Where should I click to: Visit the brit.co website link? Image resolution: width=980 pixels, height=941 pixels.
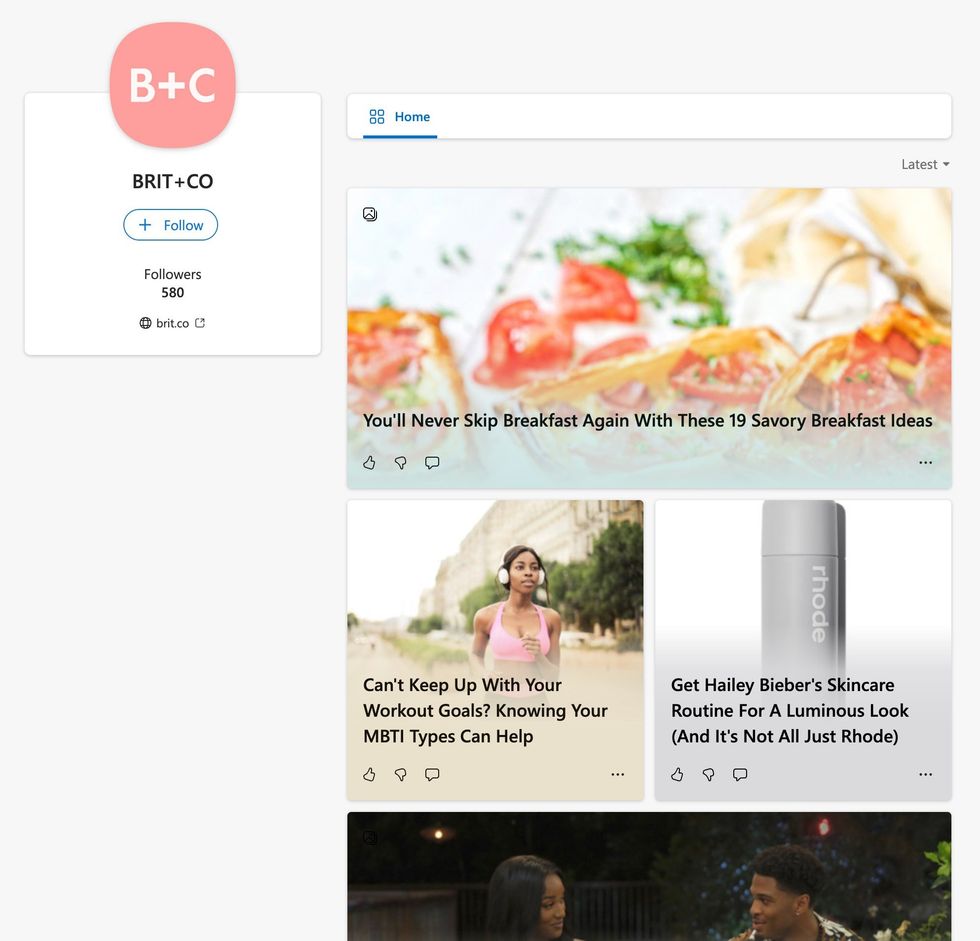pyautogui.click(x=172, y=323)
